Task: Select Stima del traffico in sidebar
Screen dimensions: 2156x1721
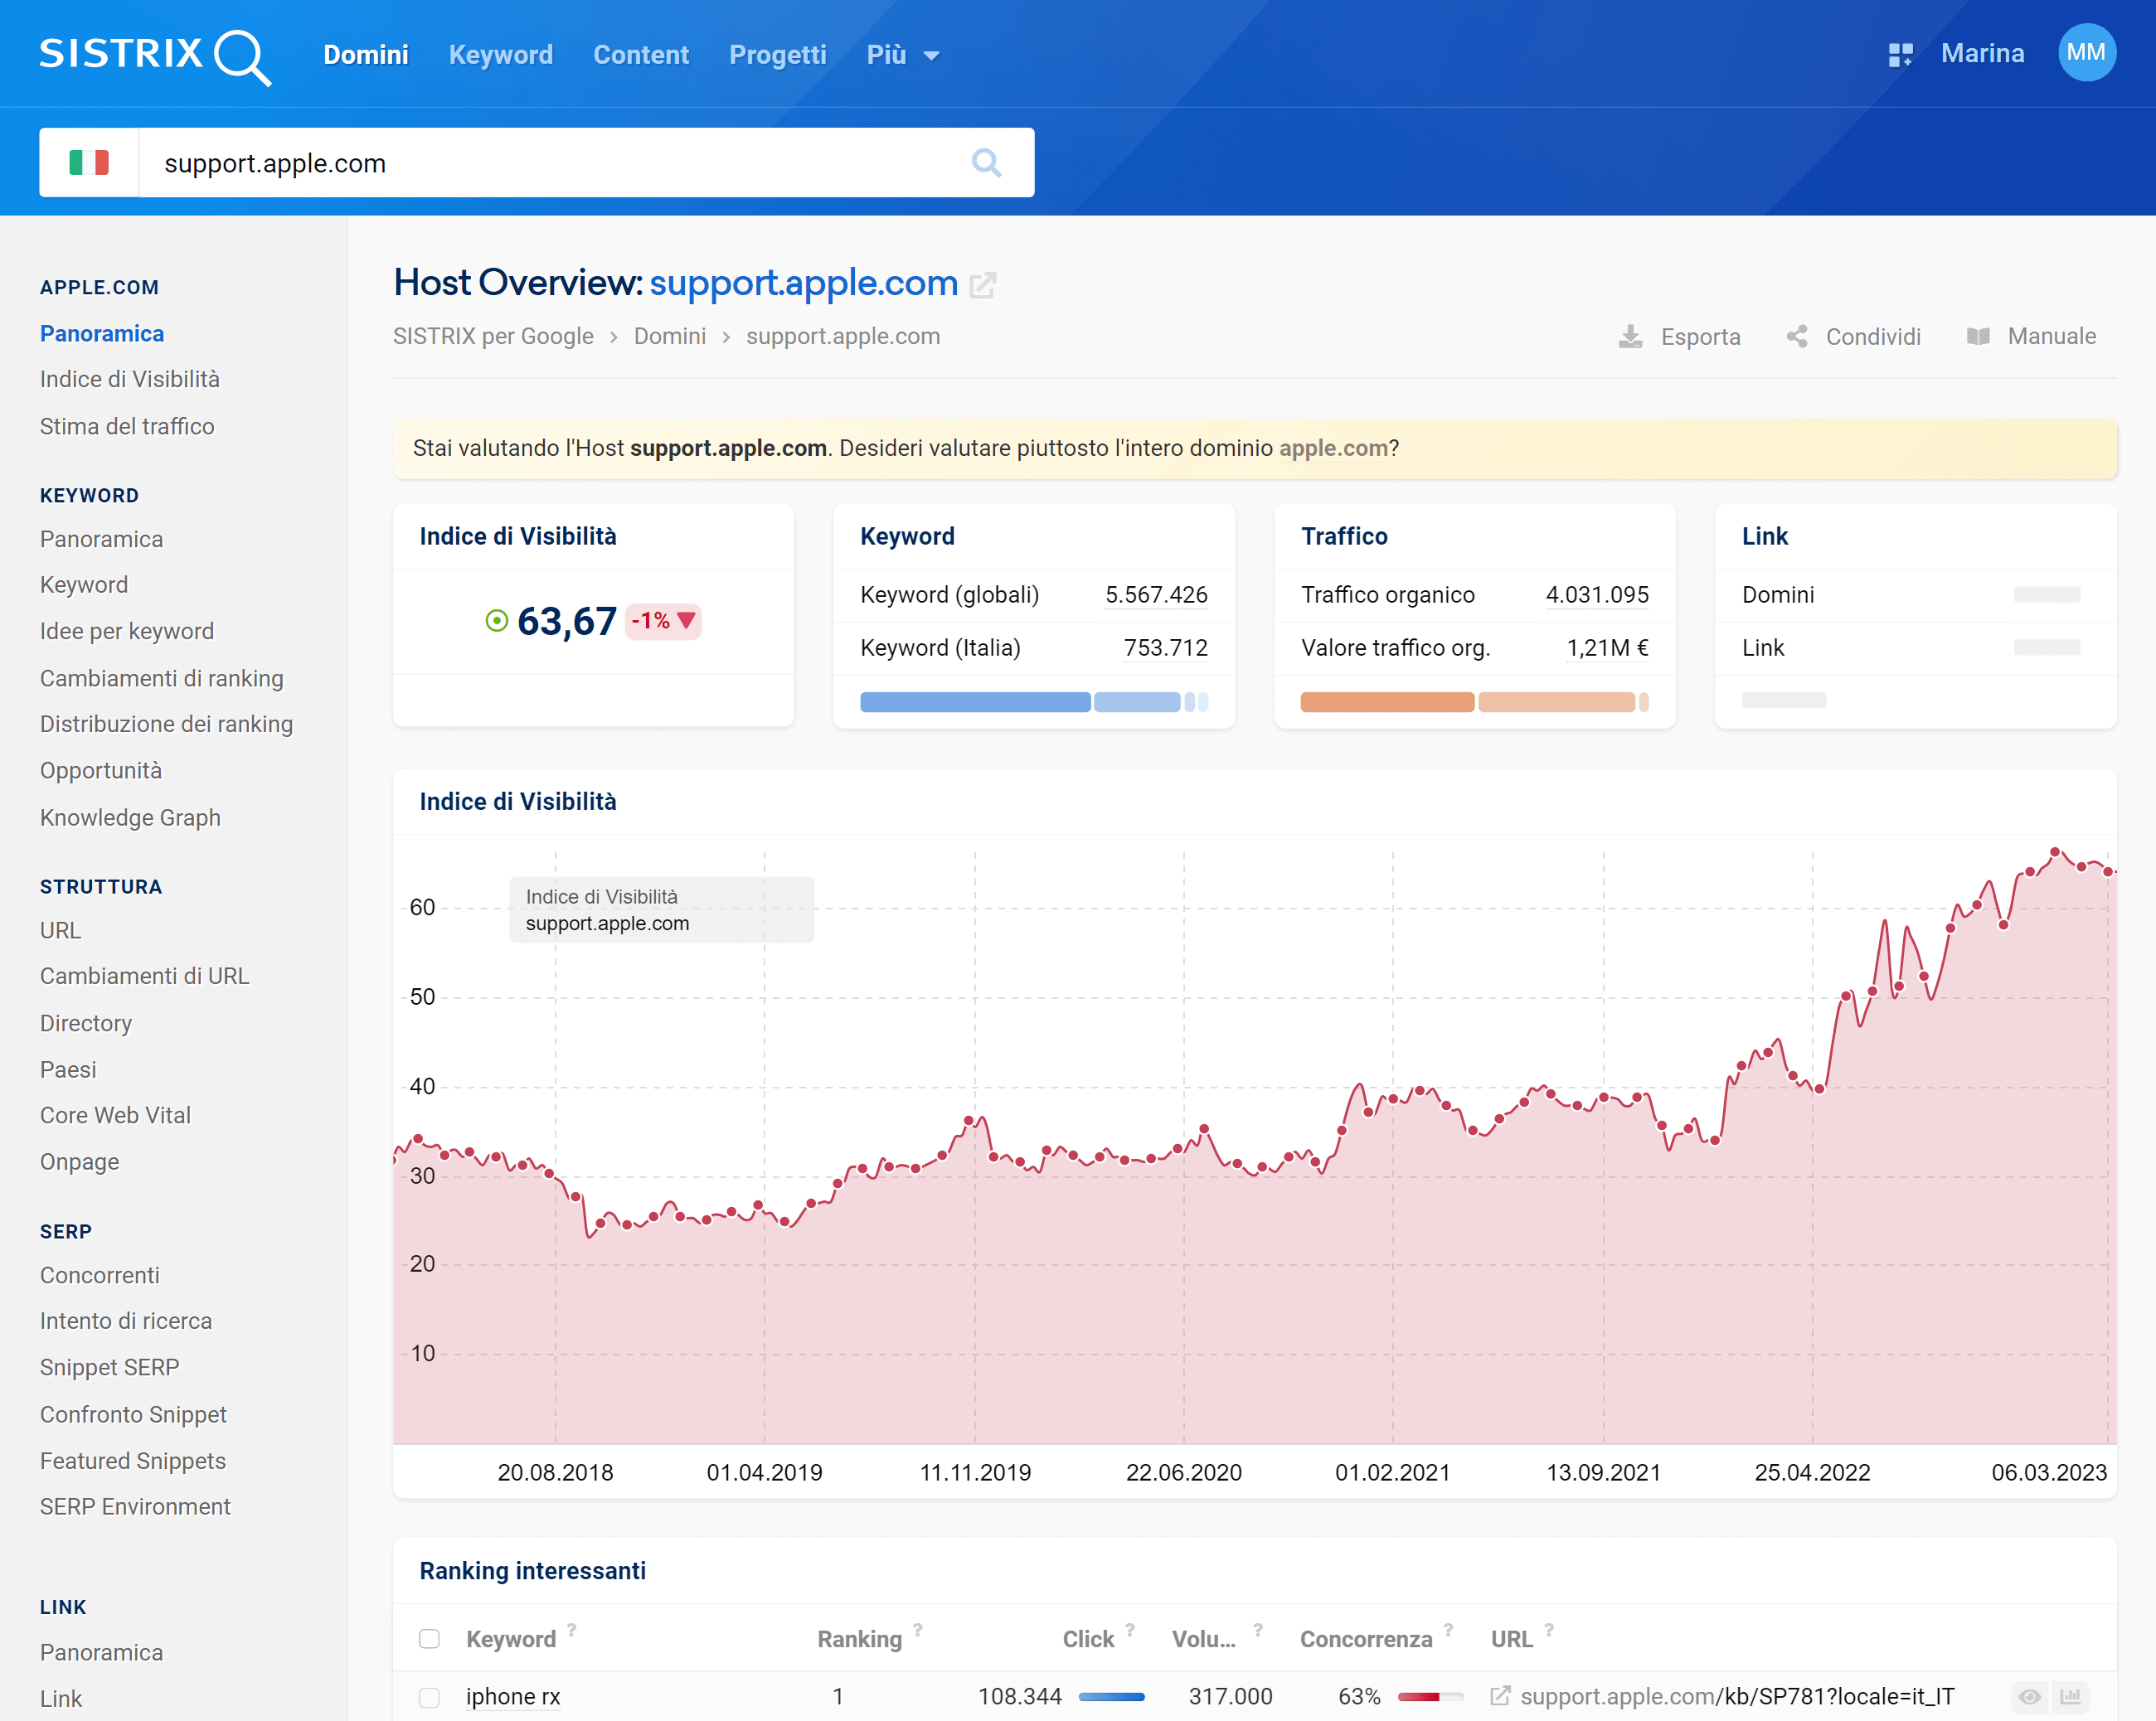Action: [x=127, y=426]
